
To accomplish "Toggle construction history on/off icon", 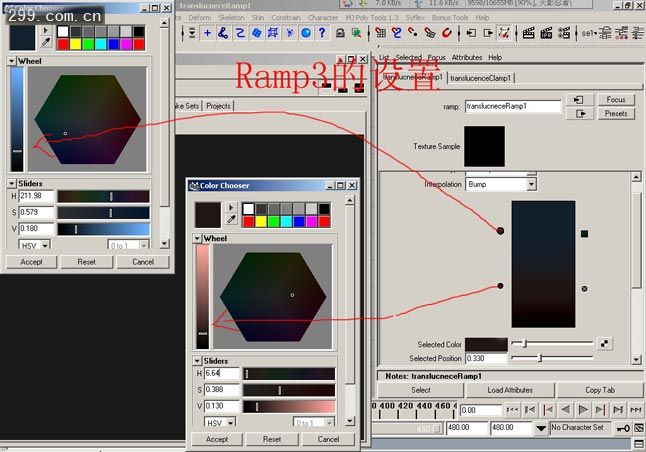I will click(504, 33).
